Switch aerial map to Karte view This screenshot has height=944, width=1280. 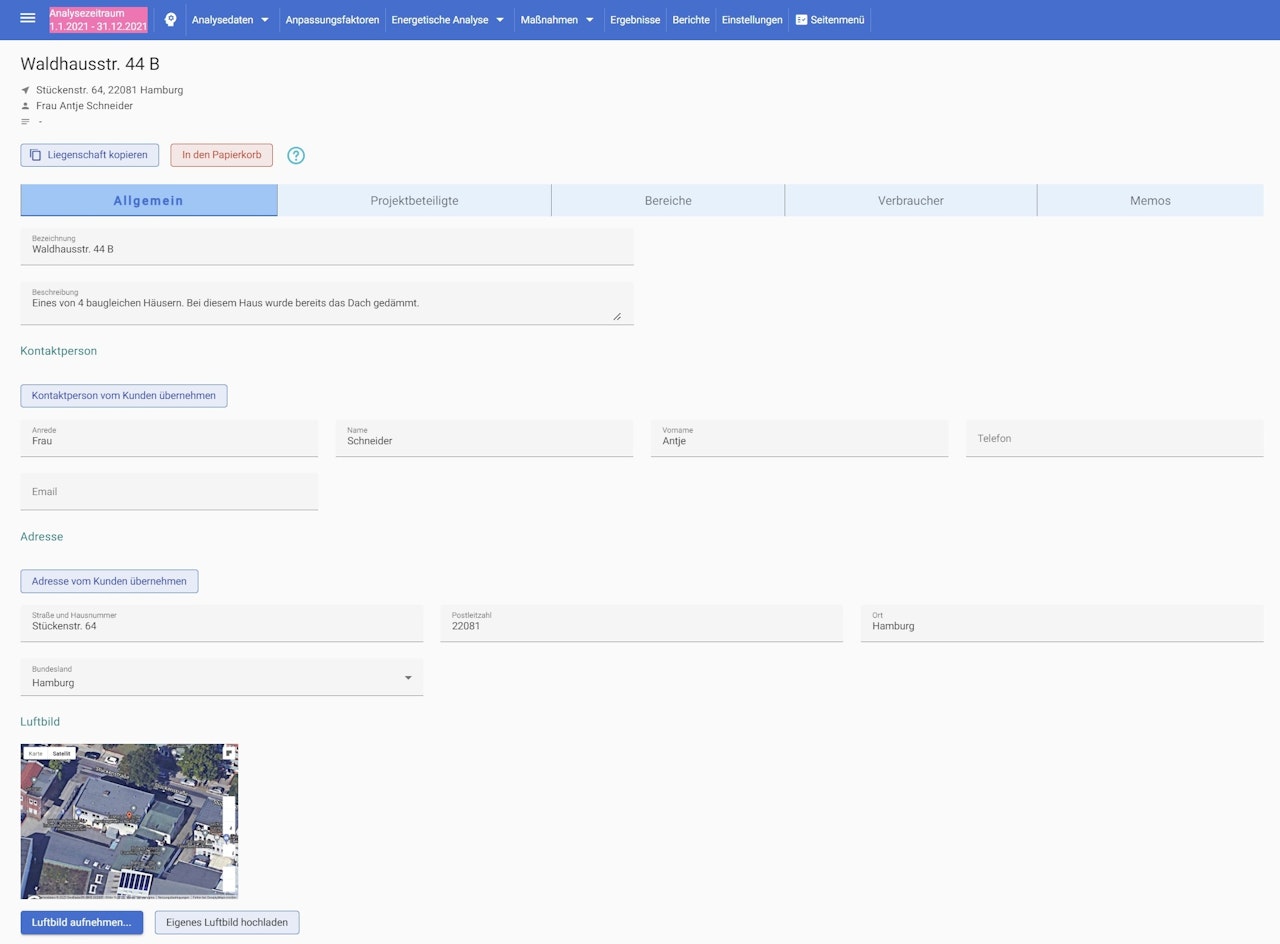[36, 753]
